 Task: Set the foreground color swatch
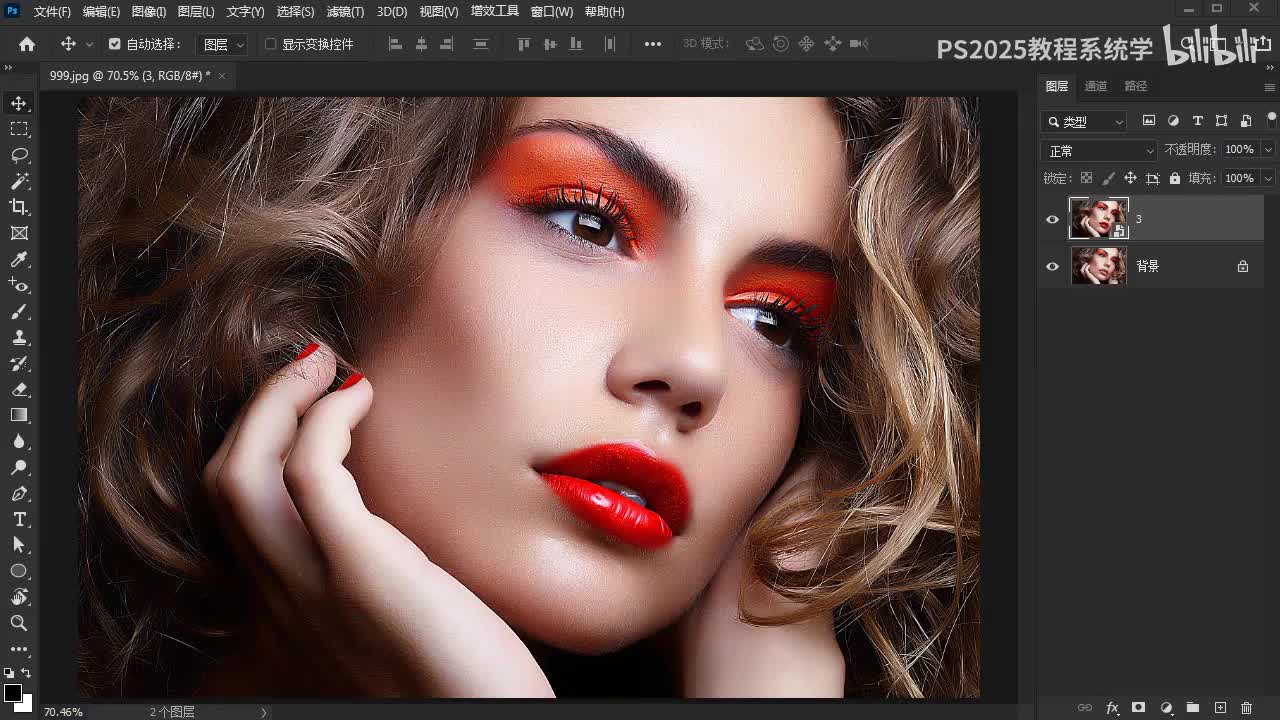pos(12,693)
